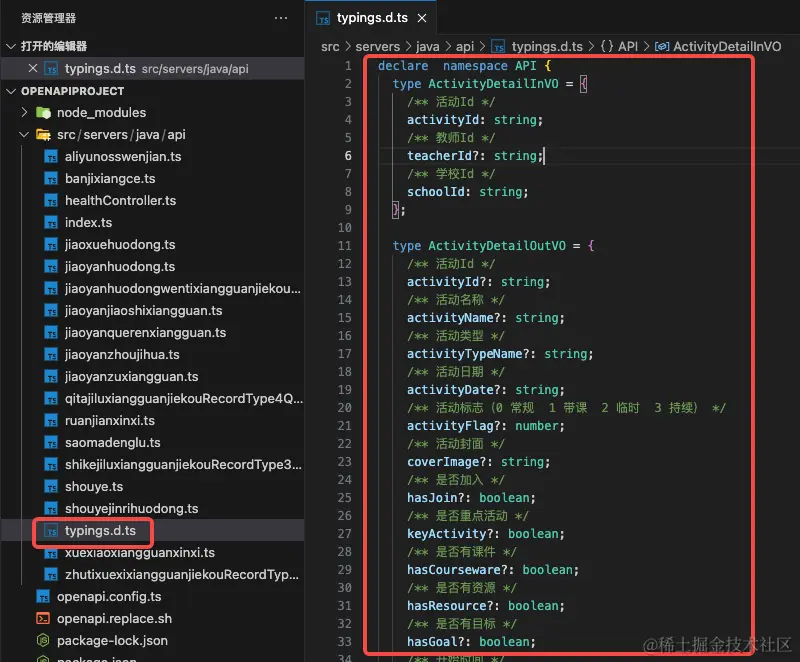Viewport: 800px width, 662px height.
Task: Click the TS icon before typings.d.ts in breadcrumb
Action: [498, 46]
